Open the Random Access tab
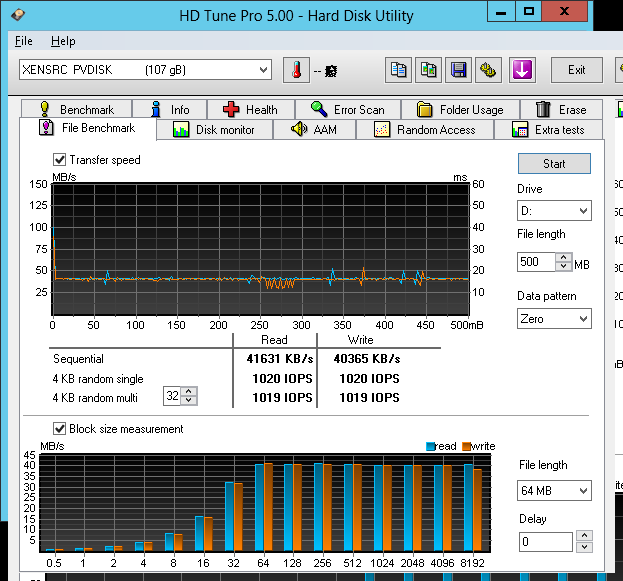 click(425, 130)
